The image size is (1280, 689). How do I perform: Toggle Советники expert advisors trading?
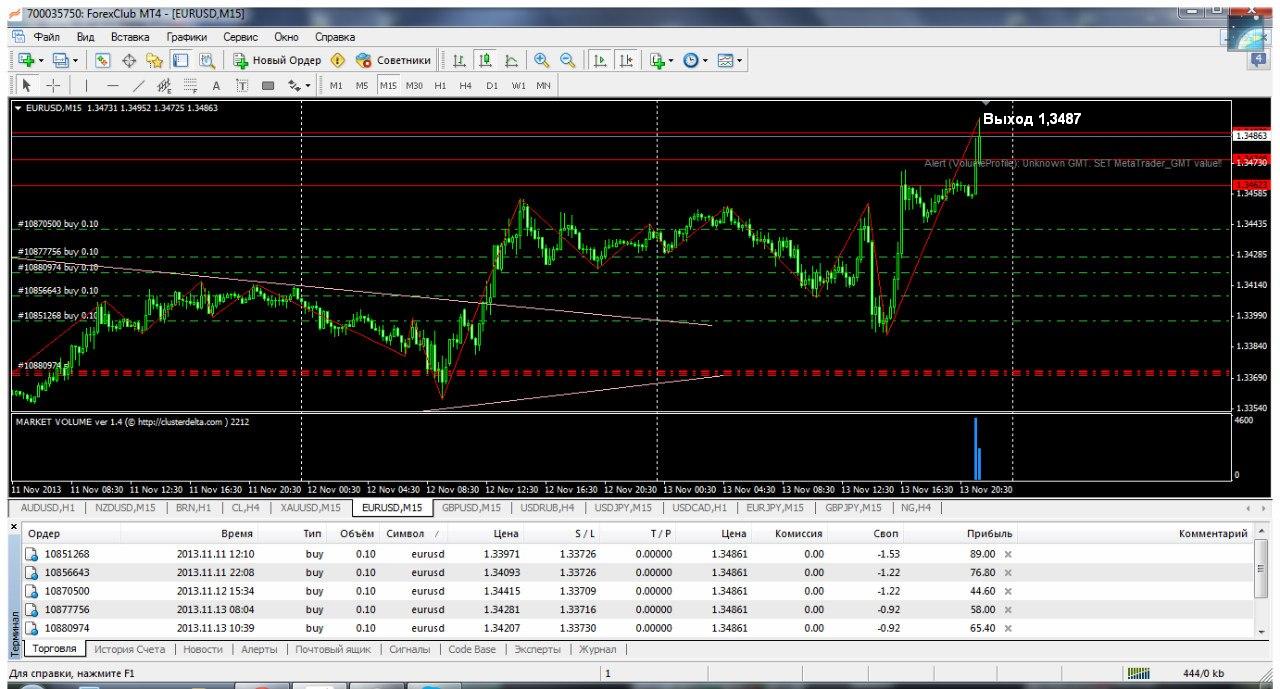393,60
